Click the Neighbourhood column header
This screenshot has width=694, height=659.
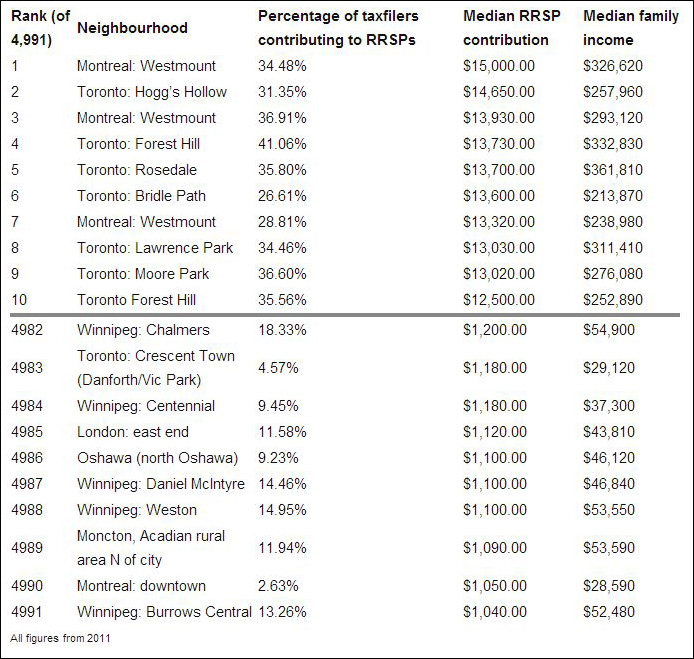pos(132,28)
